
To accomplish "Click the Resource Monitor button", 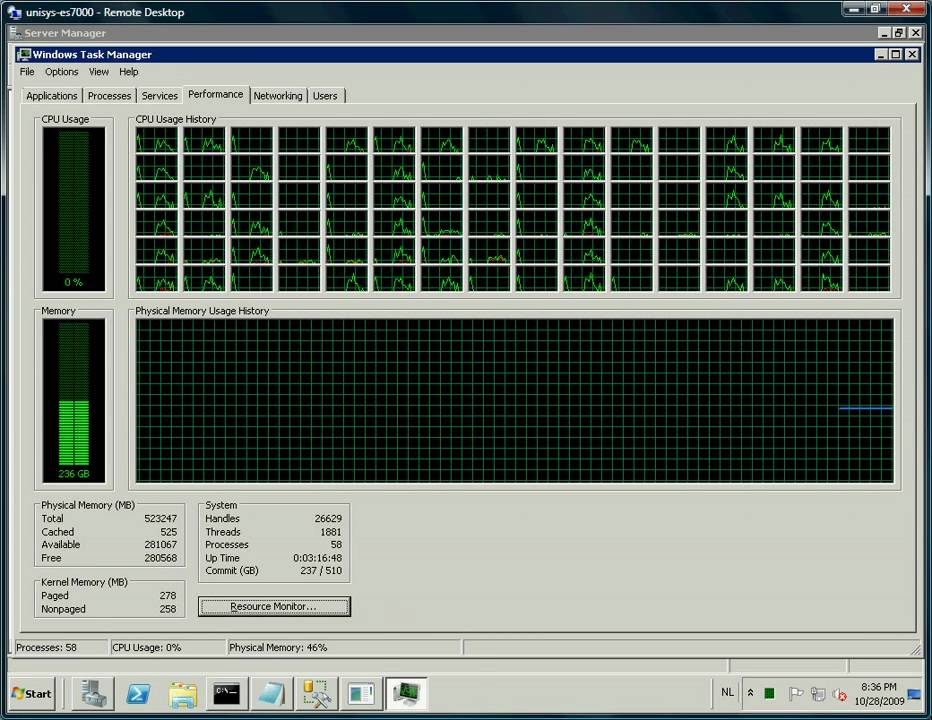I will pyautogui.click(x=274, y=606).
